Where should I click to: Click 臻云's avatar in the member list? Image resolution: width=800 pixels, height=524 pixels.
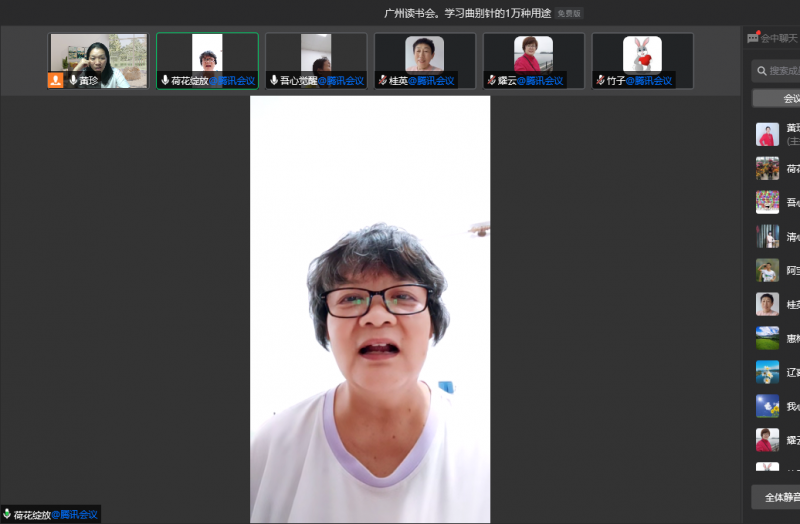(767, 440)
